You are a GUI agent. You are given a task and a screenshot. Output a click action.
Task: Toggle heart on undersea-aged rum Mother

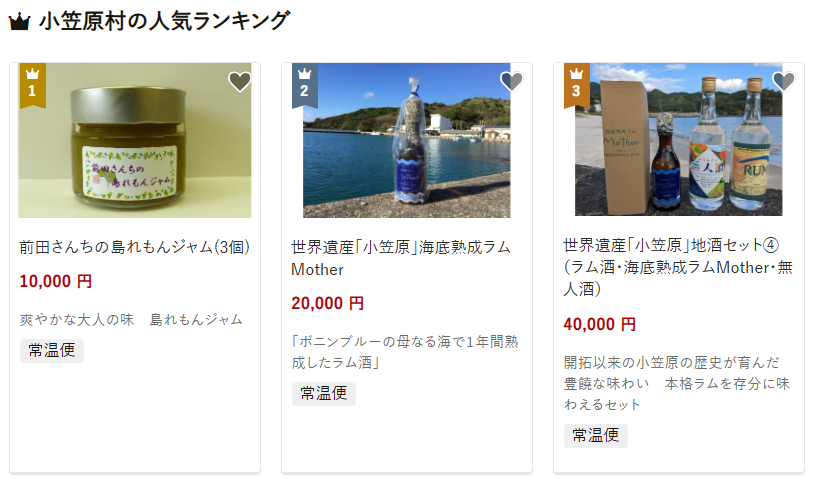pos(512,81)
